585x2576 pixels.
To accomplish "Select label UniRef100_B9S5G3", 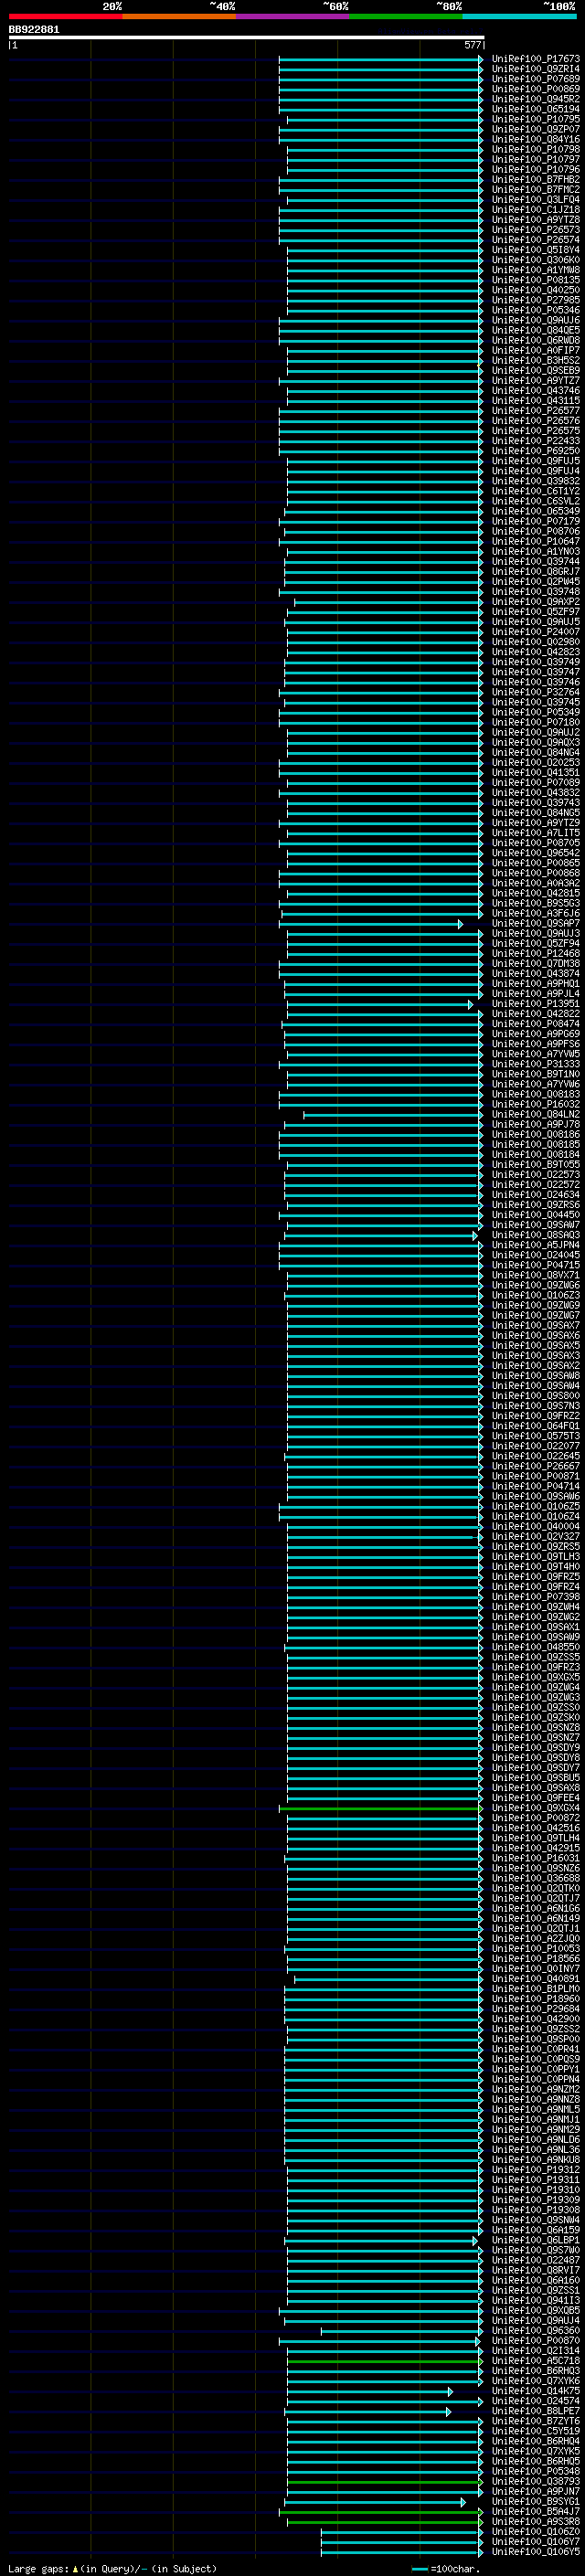I will tap(536, 903).
